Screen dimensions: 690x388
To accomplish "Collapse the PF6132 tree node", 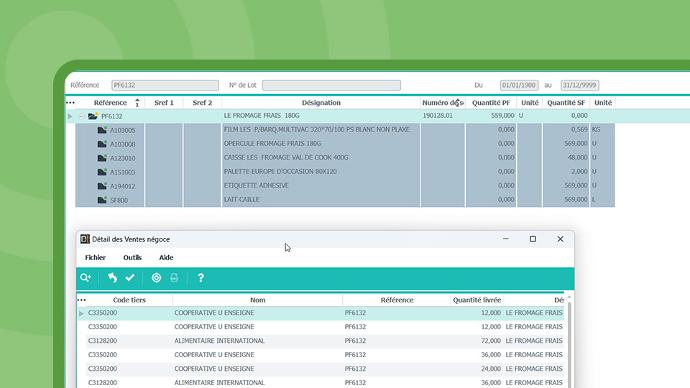I will [x=81, y=117].
